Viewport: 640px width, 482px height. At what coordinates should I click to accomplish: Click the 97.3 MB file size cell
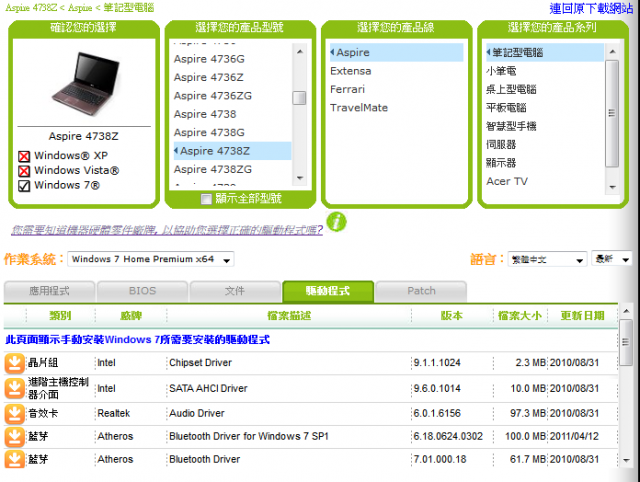coord(528,413)
